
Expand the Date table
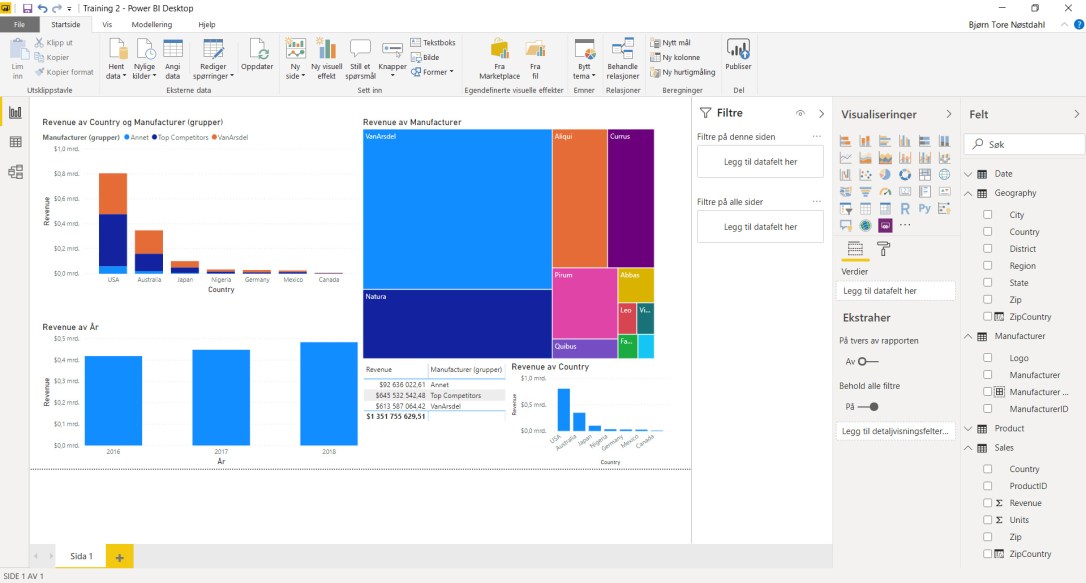[x=968, y=174]
